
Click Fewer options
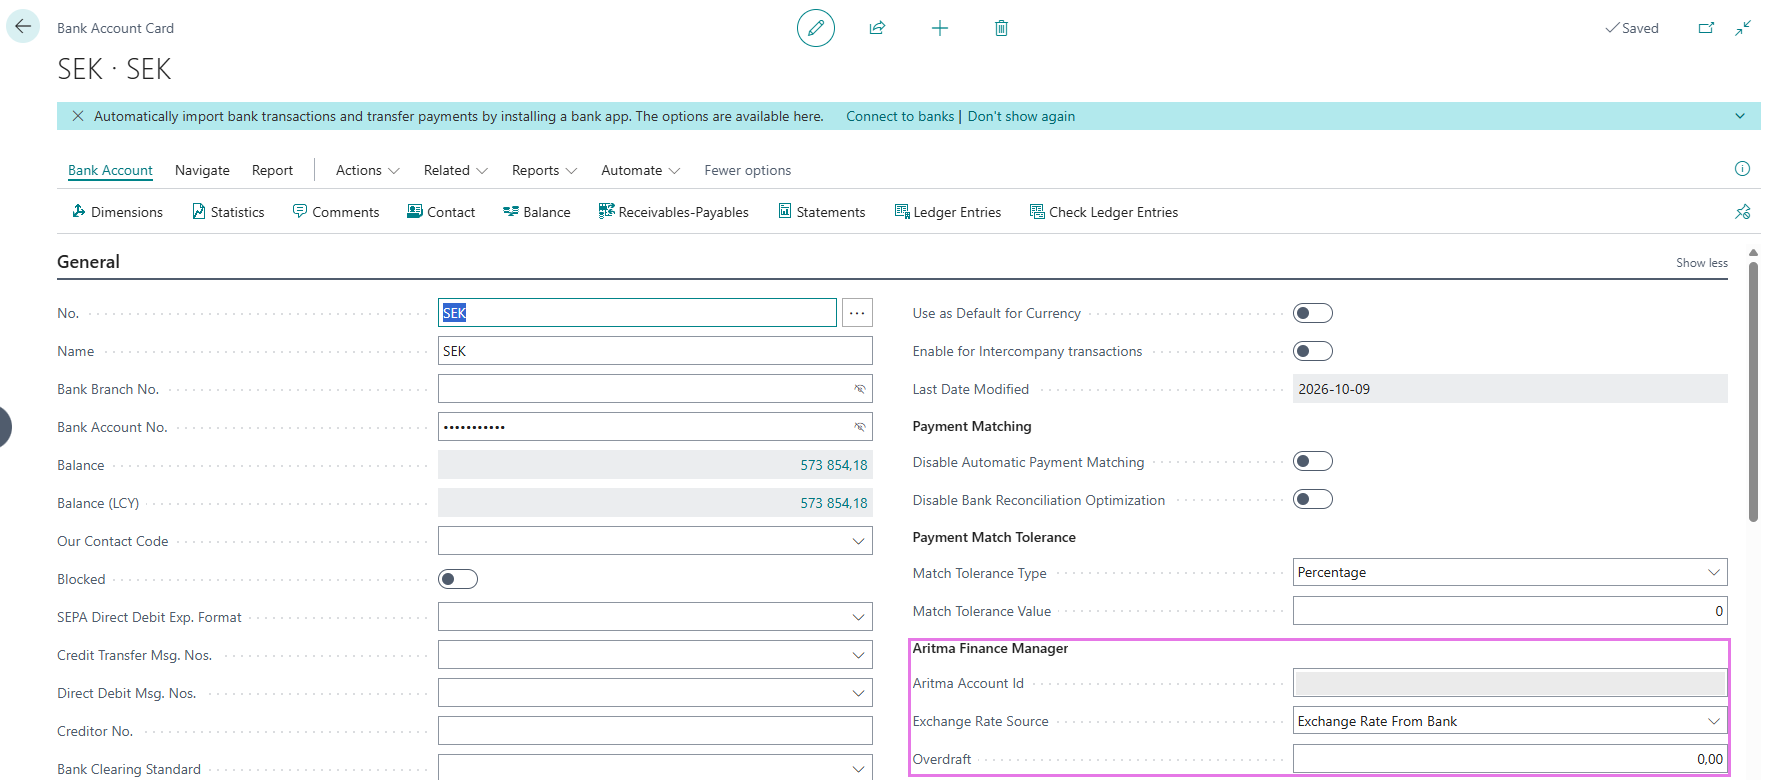[747, 170]
